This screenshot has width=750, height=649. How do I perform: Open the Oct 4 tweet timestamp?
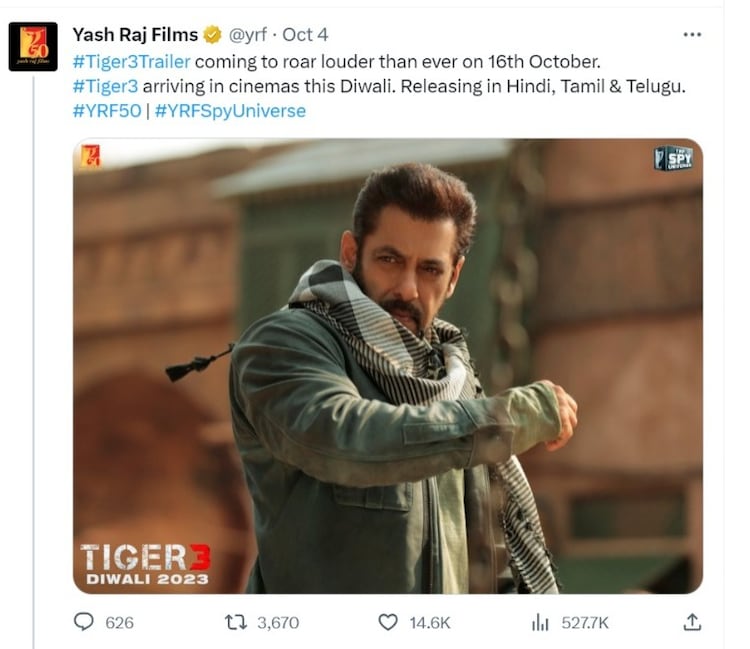click(305, 35)
